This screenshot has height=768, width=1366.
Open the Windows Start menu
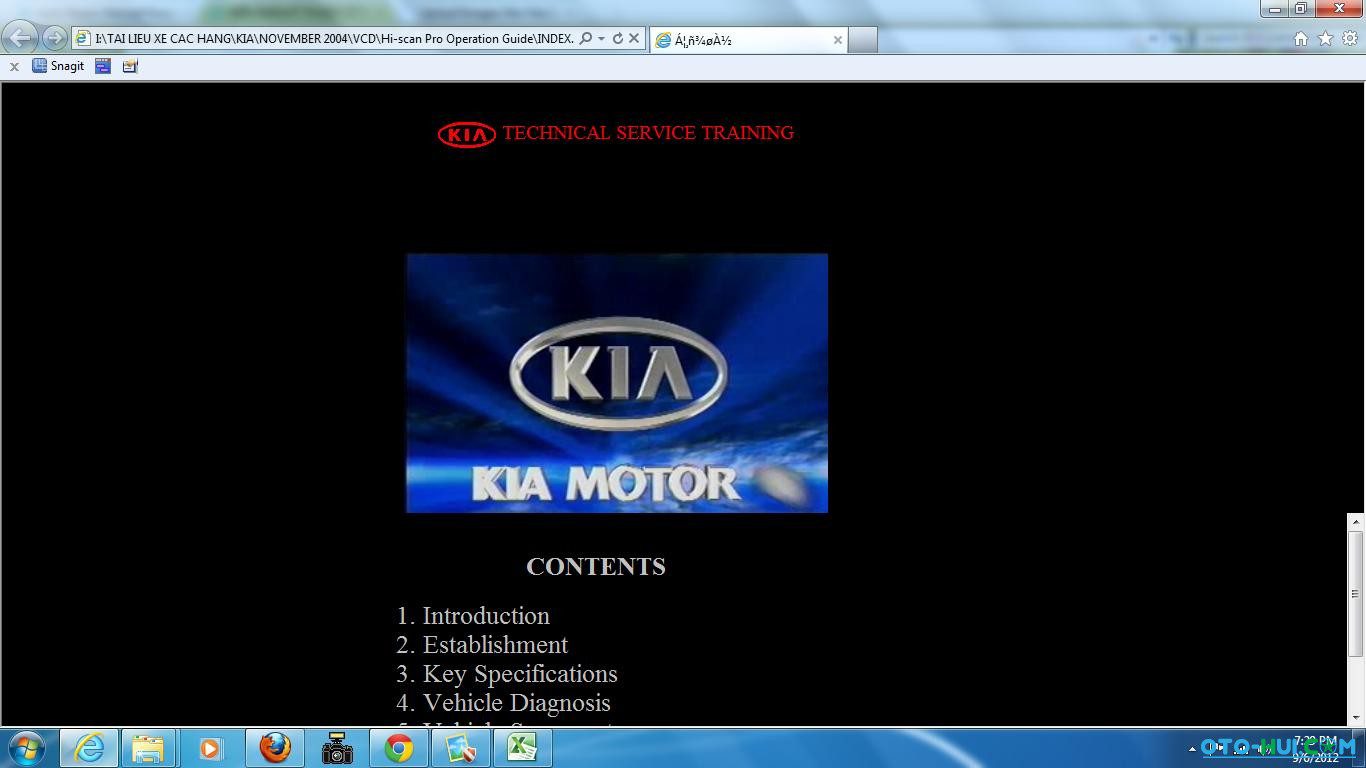(27, 748)
